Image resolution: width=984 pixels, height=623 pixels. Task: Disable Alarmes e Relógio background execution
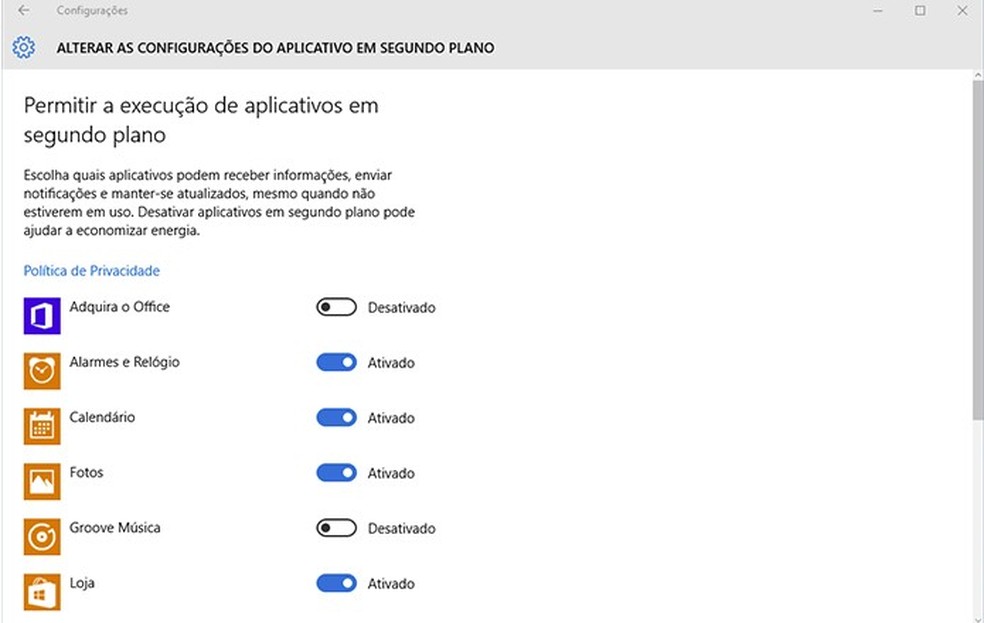coord(336,362)
